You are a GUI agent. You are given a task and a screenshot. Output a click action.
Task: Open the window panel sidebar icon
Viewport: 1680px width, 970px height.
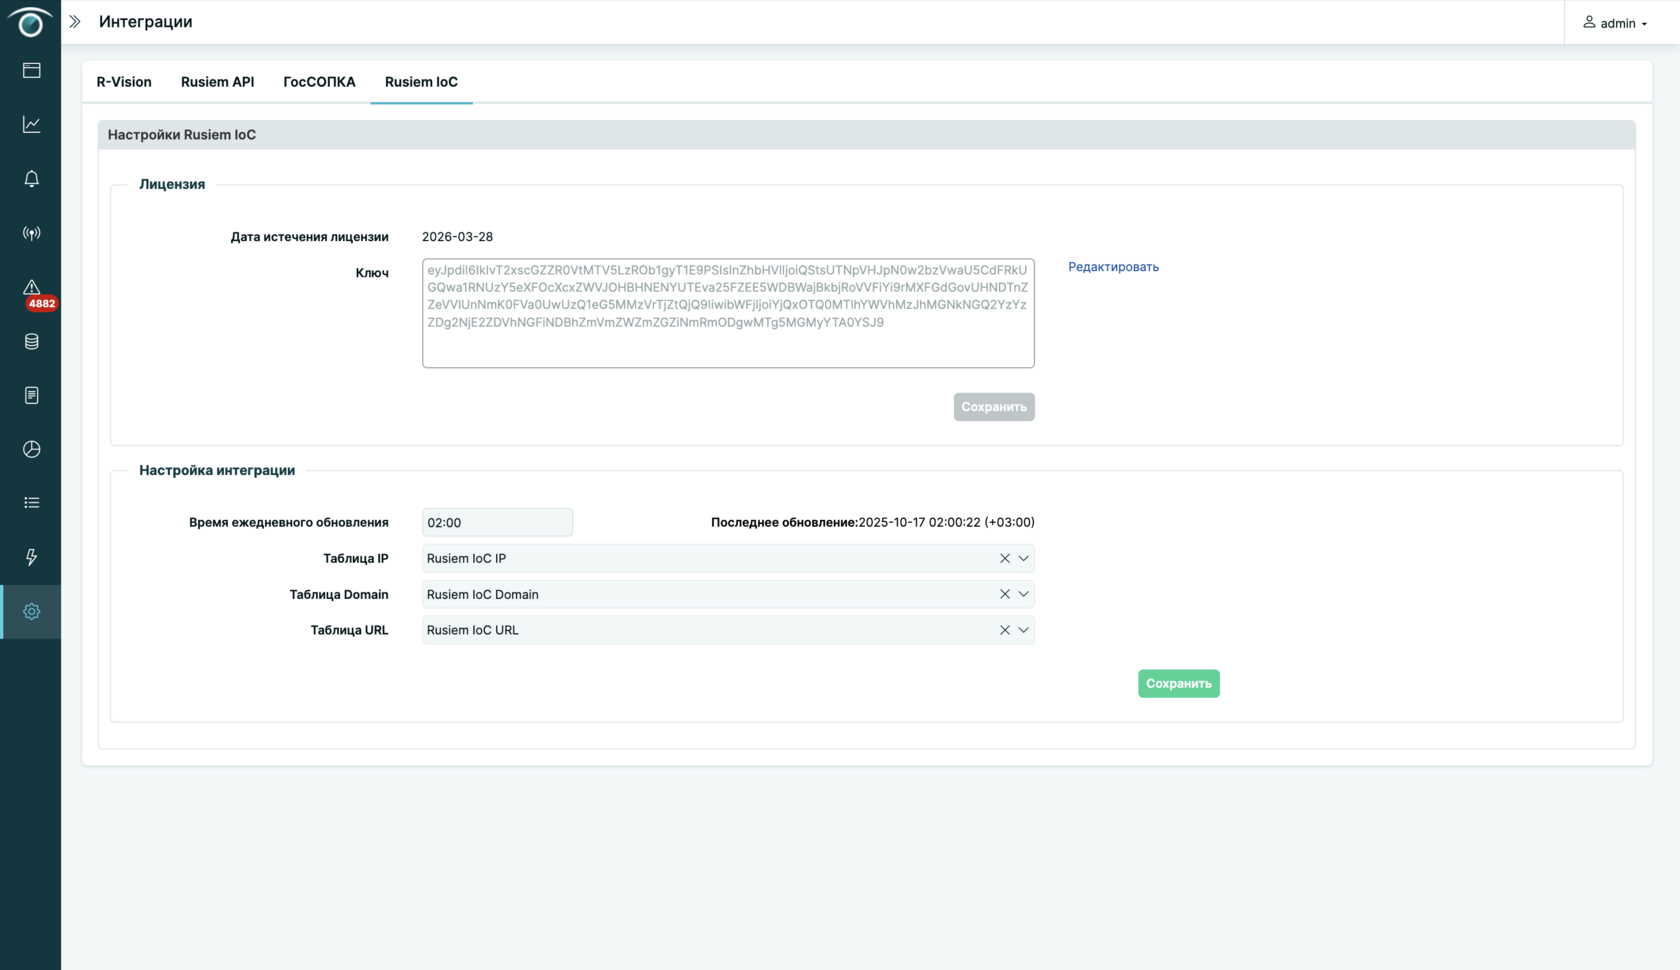coord(32,70)
